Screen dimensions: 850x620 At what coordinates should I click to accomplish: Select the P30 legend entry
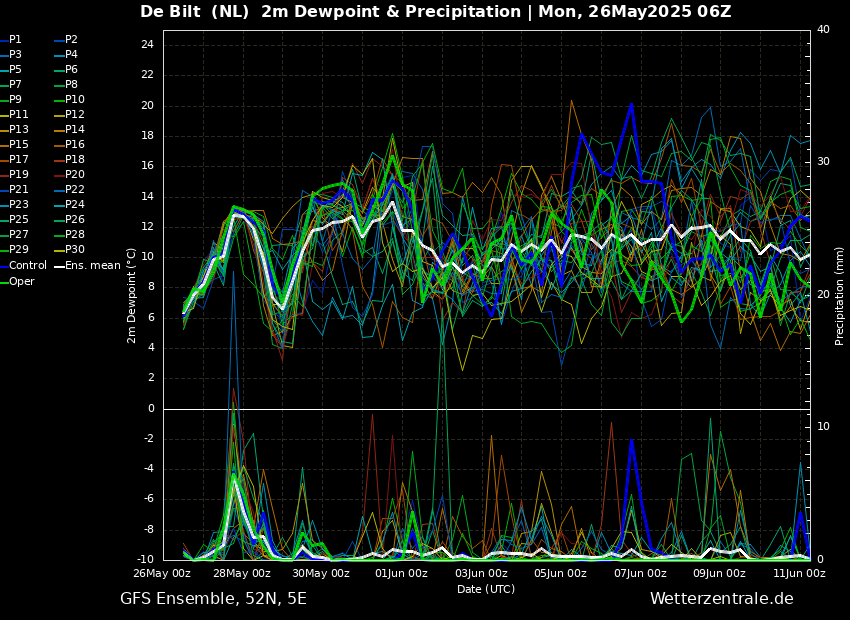(75, 250)
